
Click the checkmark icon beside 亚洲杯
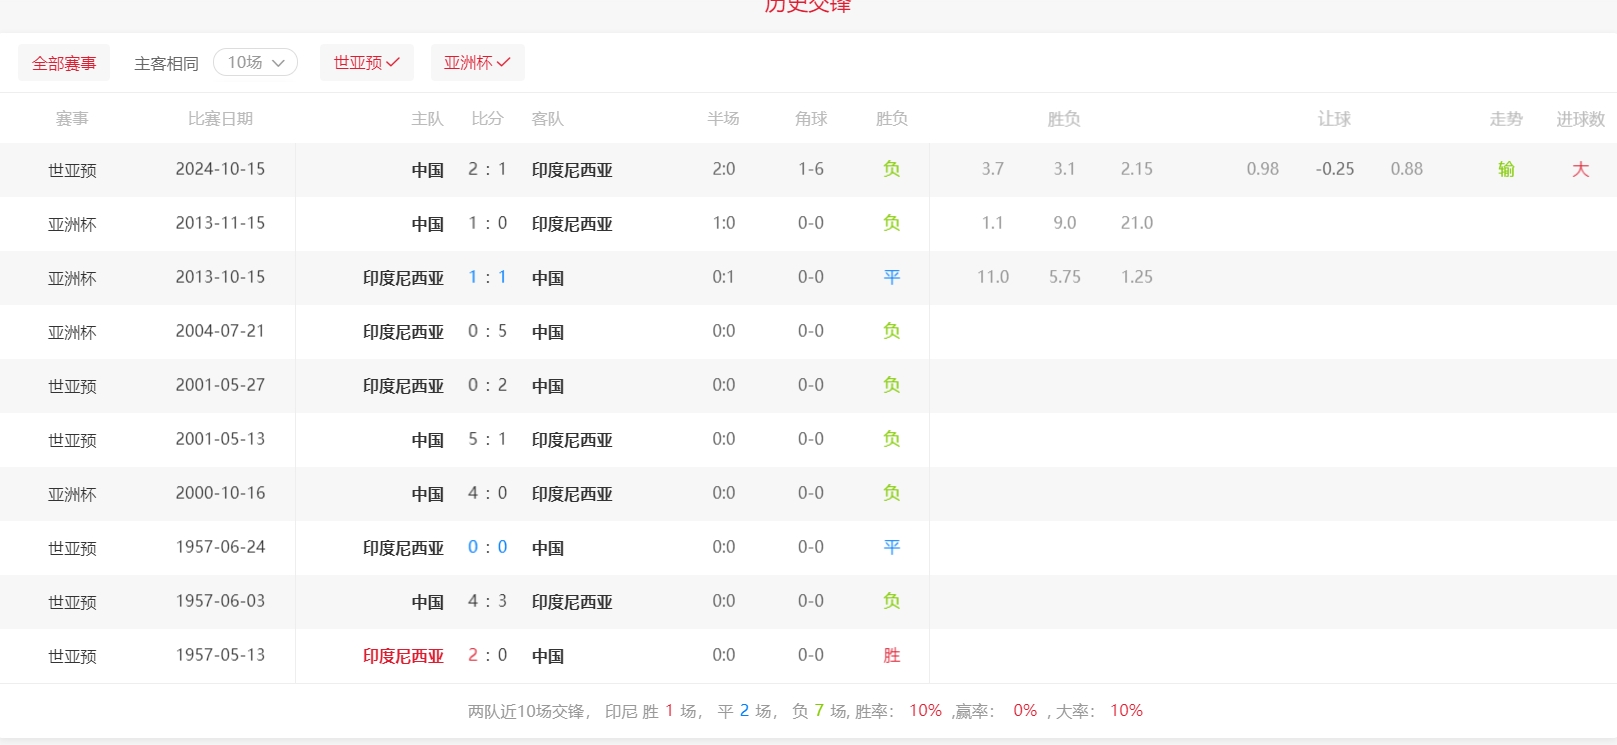(504, 63)
